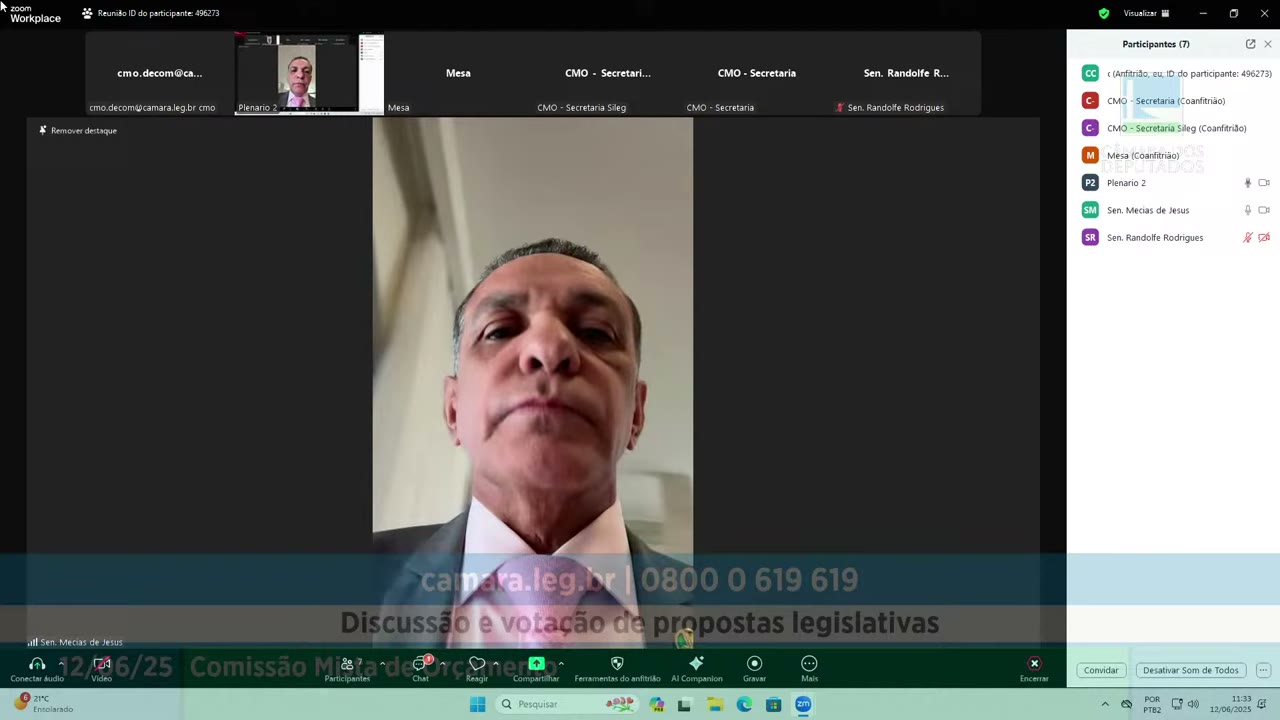Open more options beside Desativar Som
This screenshot has height=720, width=1280.
(x=1263, y=670)
